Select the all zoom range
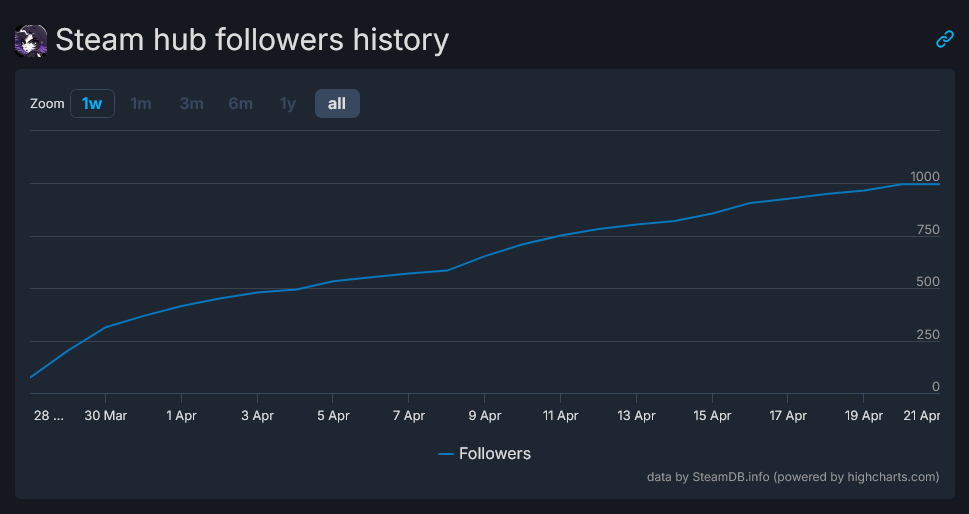This screenshot has height=514, width=969. point(337,103)
